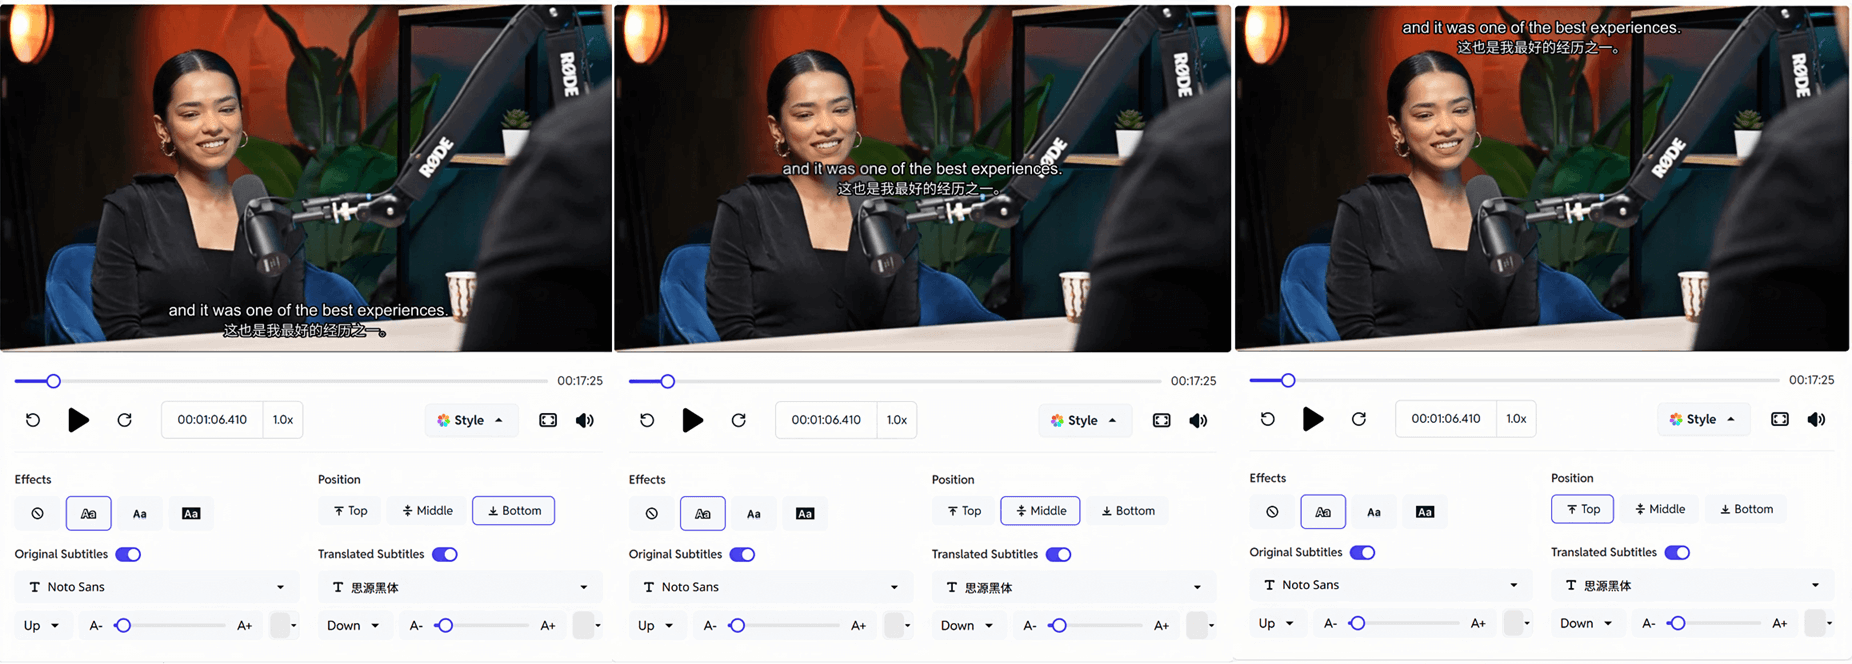
Task: Click original font-size slider in middle panel
Action: [784, 625]
